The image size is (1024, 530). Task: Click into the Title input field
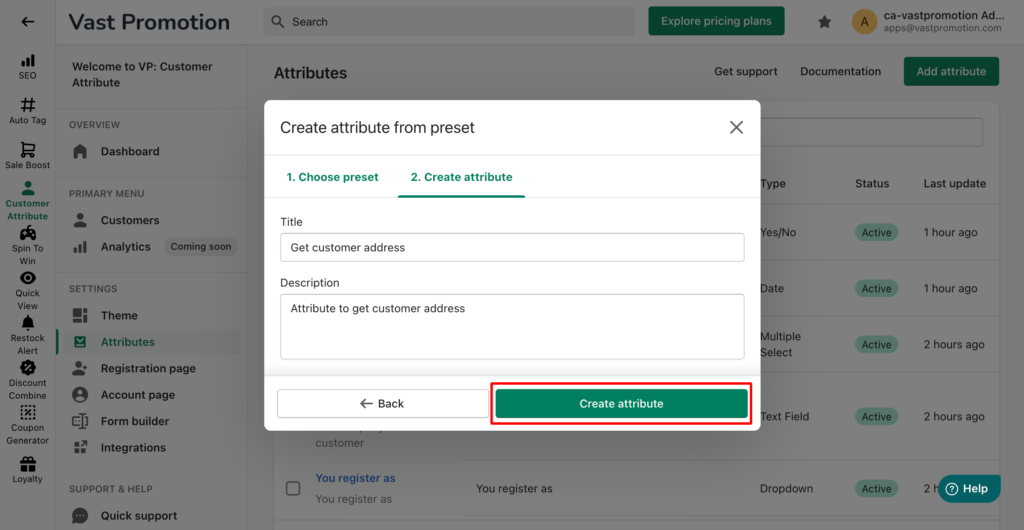click(512, 247)
